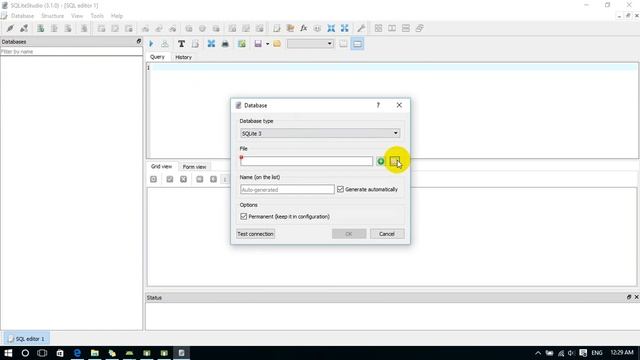Viewport: 640px width, 360px height.
Task: Browse for a database file with folder icon
Action: click(x=394, y=161)
